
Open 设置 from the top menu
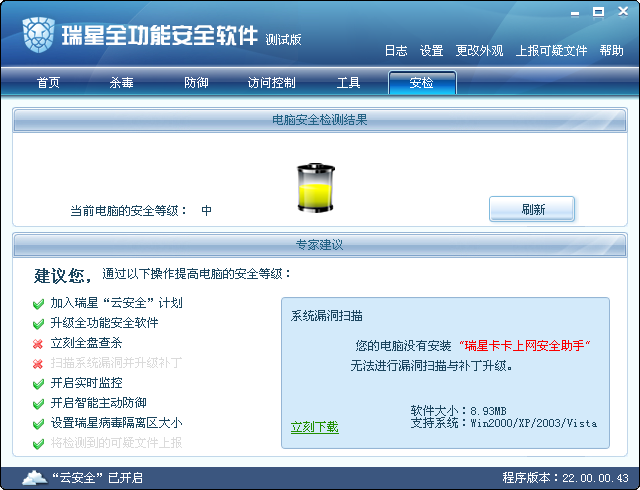431,51
